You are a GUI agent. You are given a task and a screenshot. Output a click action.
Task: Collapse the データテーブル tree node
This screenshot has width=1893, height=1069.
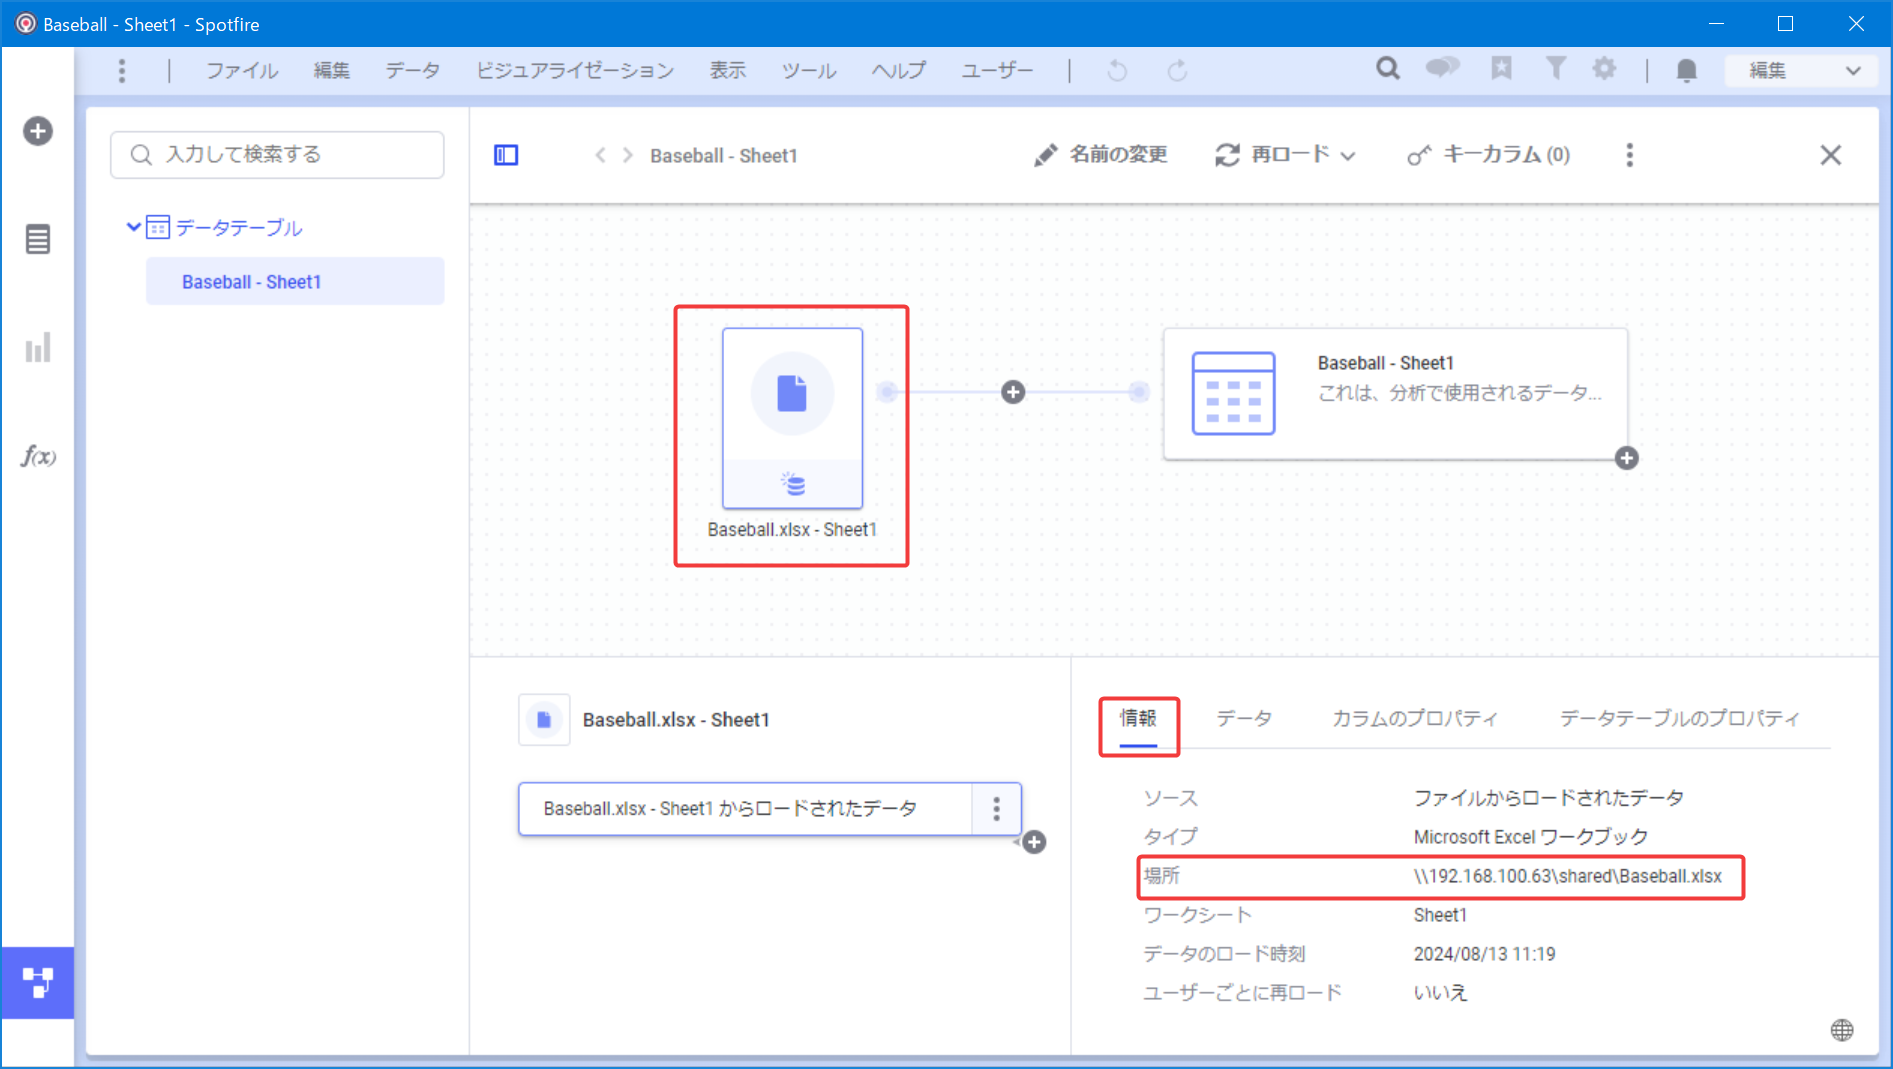(x=133, y=227)
